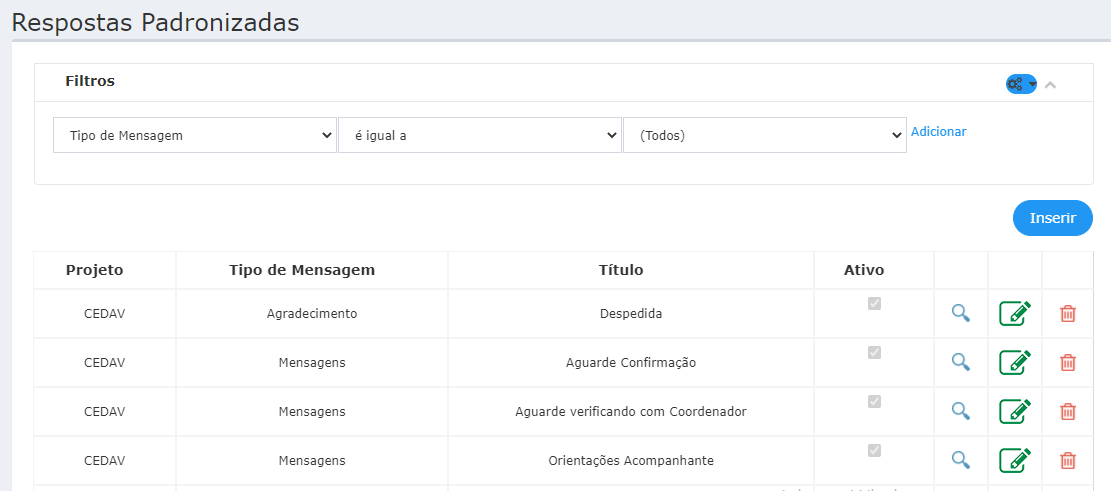
Task: Collapse the Filtros panel chevron
Action: coord(1050,85)
